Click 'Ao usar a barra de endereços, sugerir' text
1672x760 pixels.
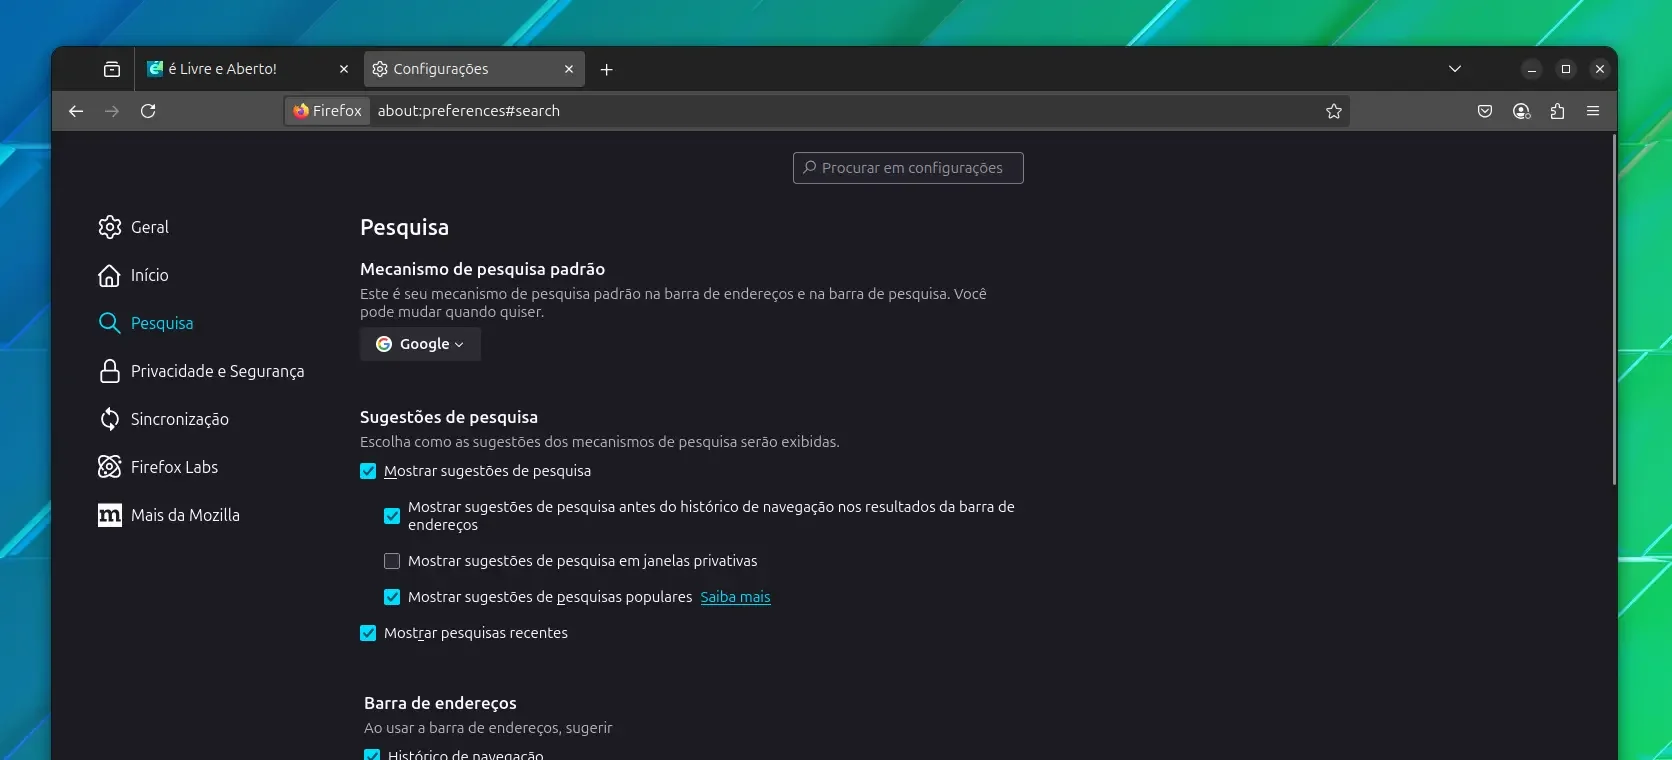488,728
